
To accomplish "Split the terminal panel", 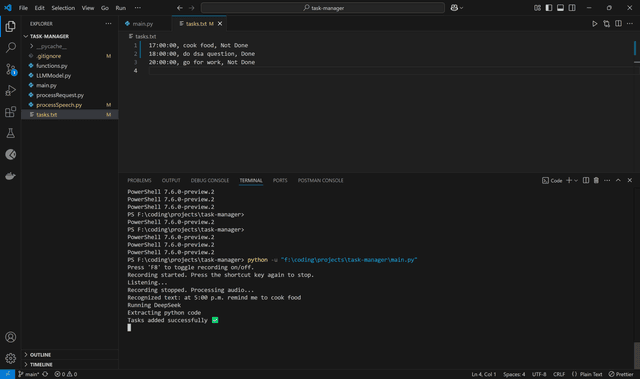I will [586, 180].
